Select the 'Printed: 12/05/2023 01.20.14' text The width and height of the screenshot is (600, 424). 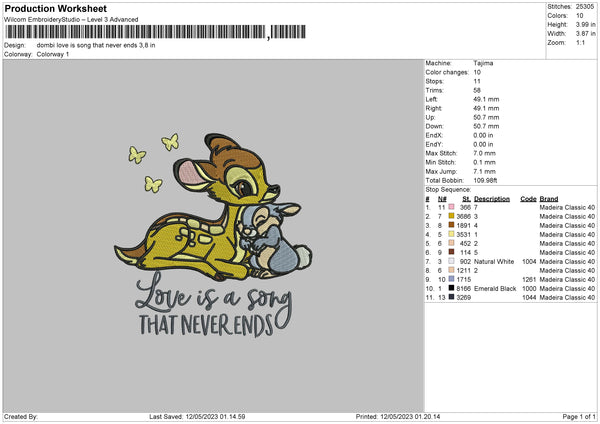click(398, 416)
